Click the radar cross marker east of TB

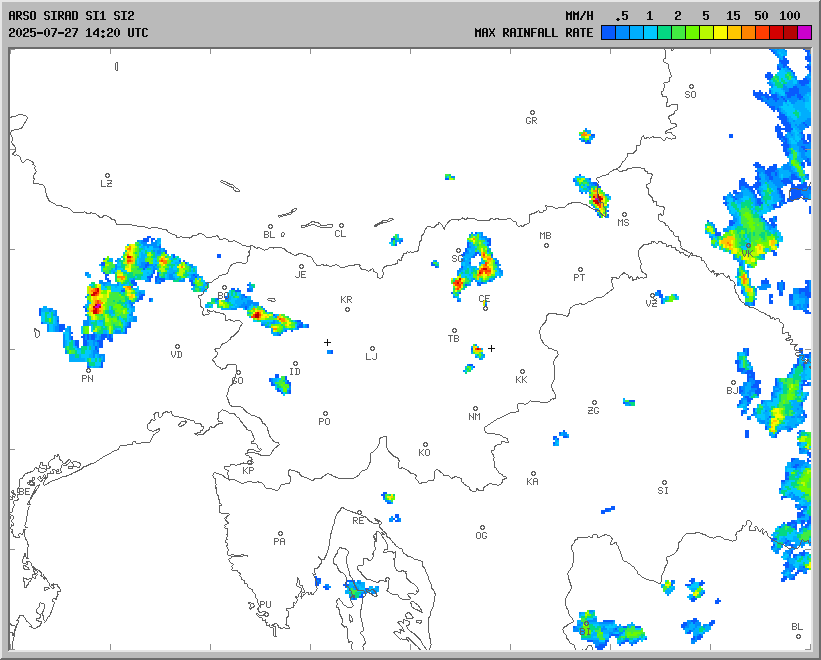[491, 348]
